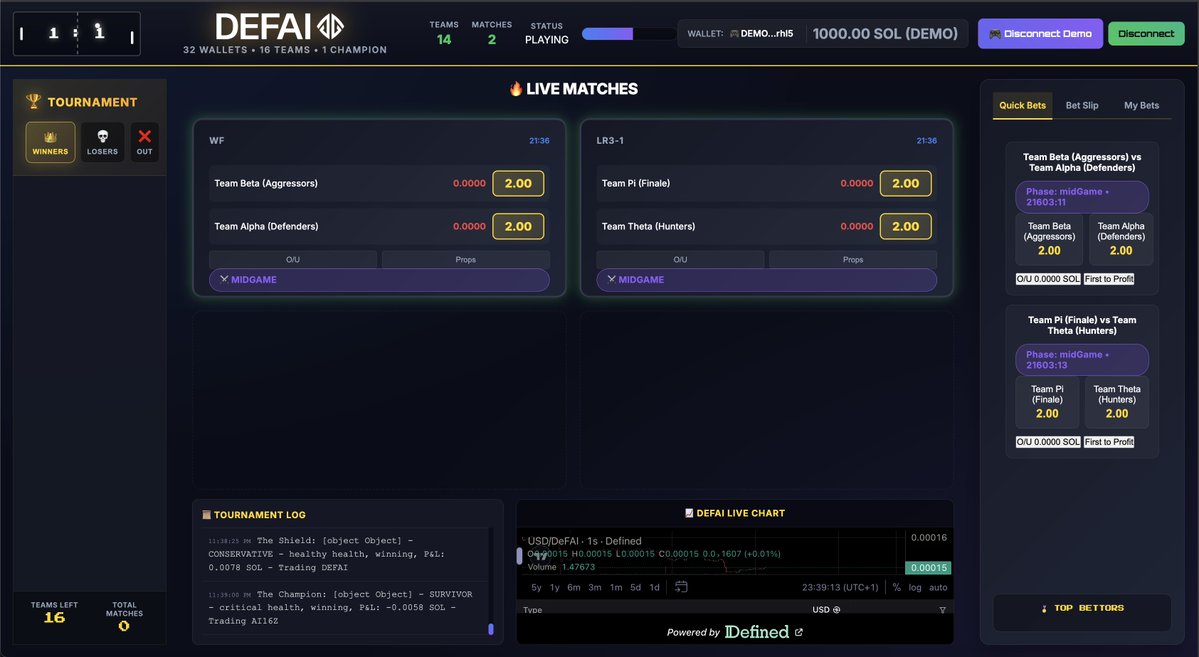Click the chart panel left scroll handle

click(x=520, y=556)
